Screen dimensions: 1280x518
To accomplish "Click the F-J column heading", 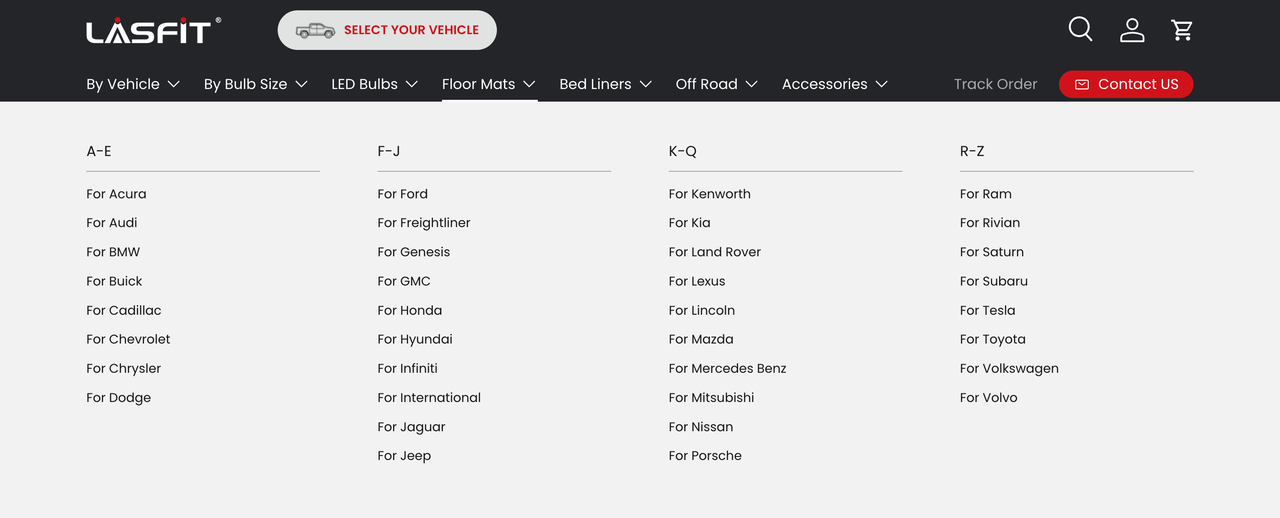I will pyautogui.click(x=389, y=151).
